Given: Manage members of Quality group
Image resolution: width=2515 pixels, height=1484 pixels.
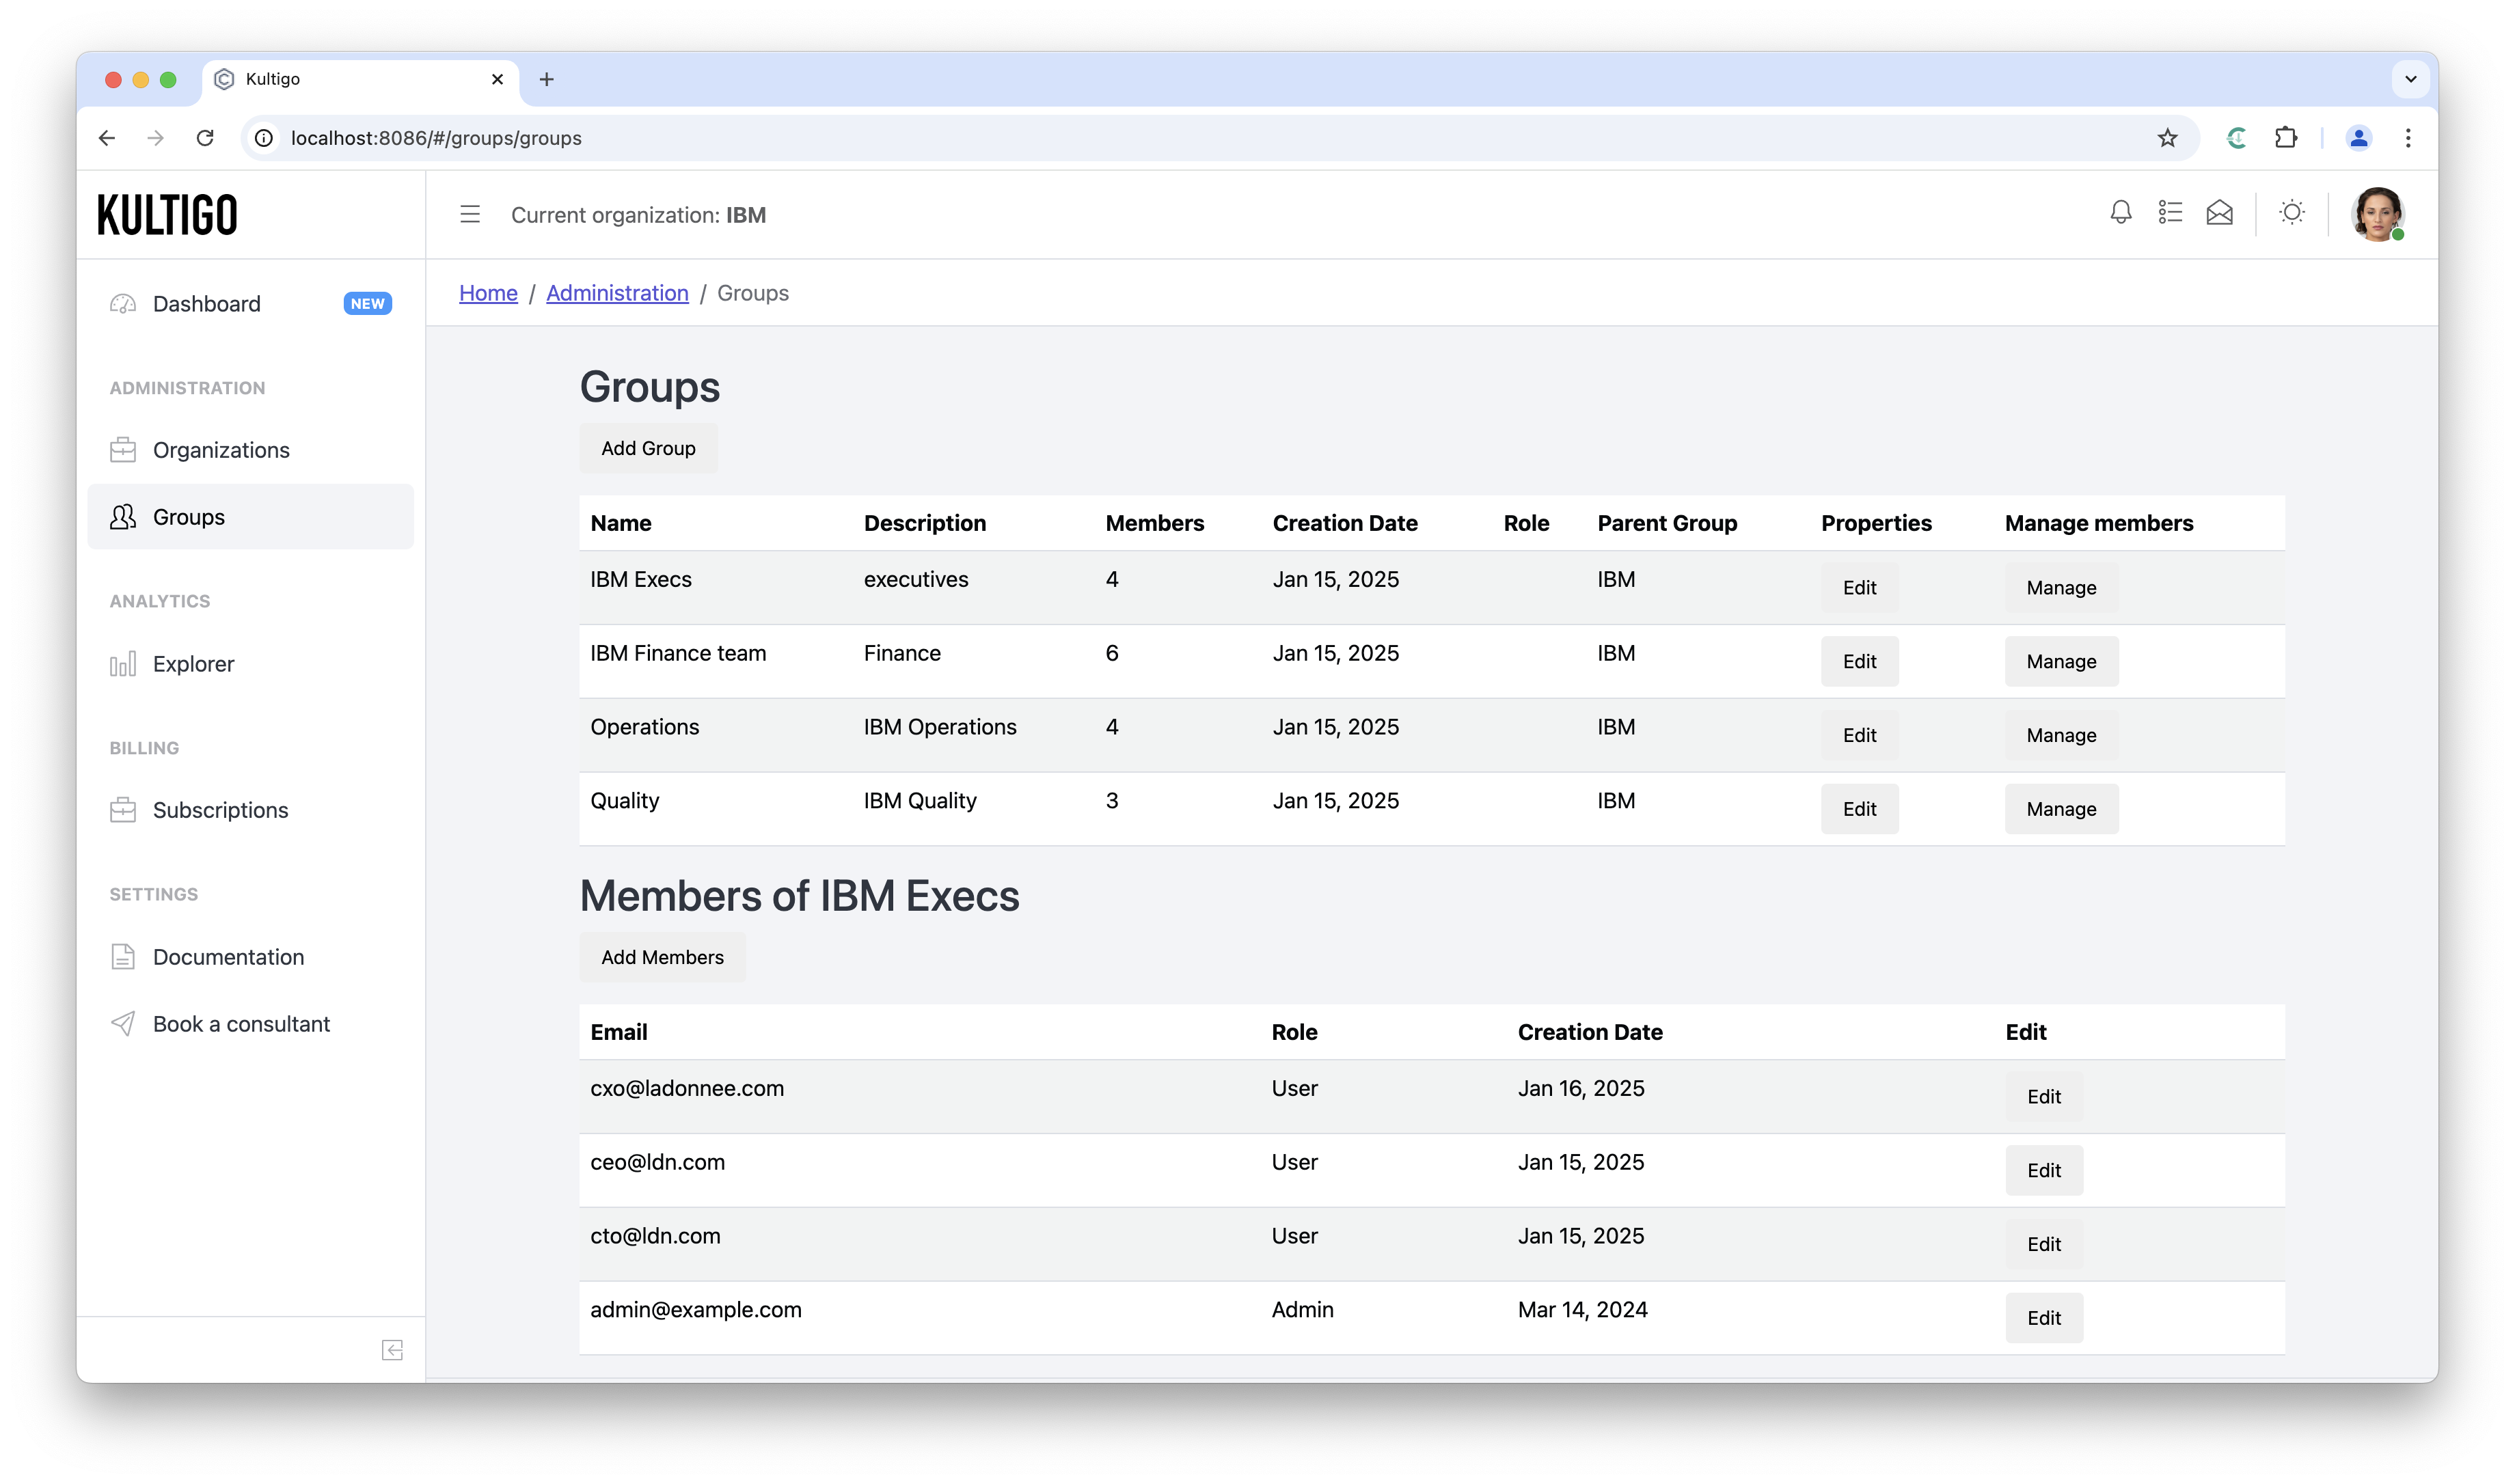Looking at the screenshot, I should click(x=2061, y=809).
